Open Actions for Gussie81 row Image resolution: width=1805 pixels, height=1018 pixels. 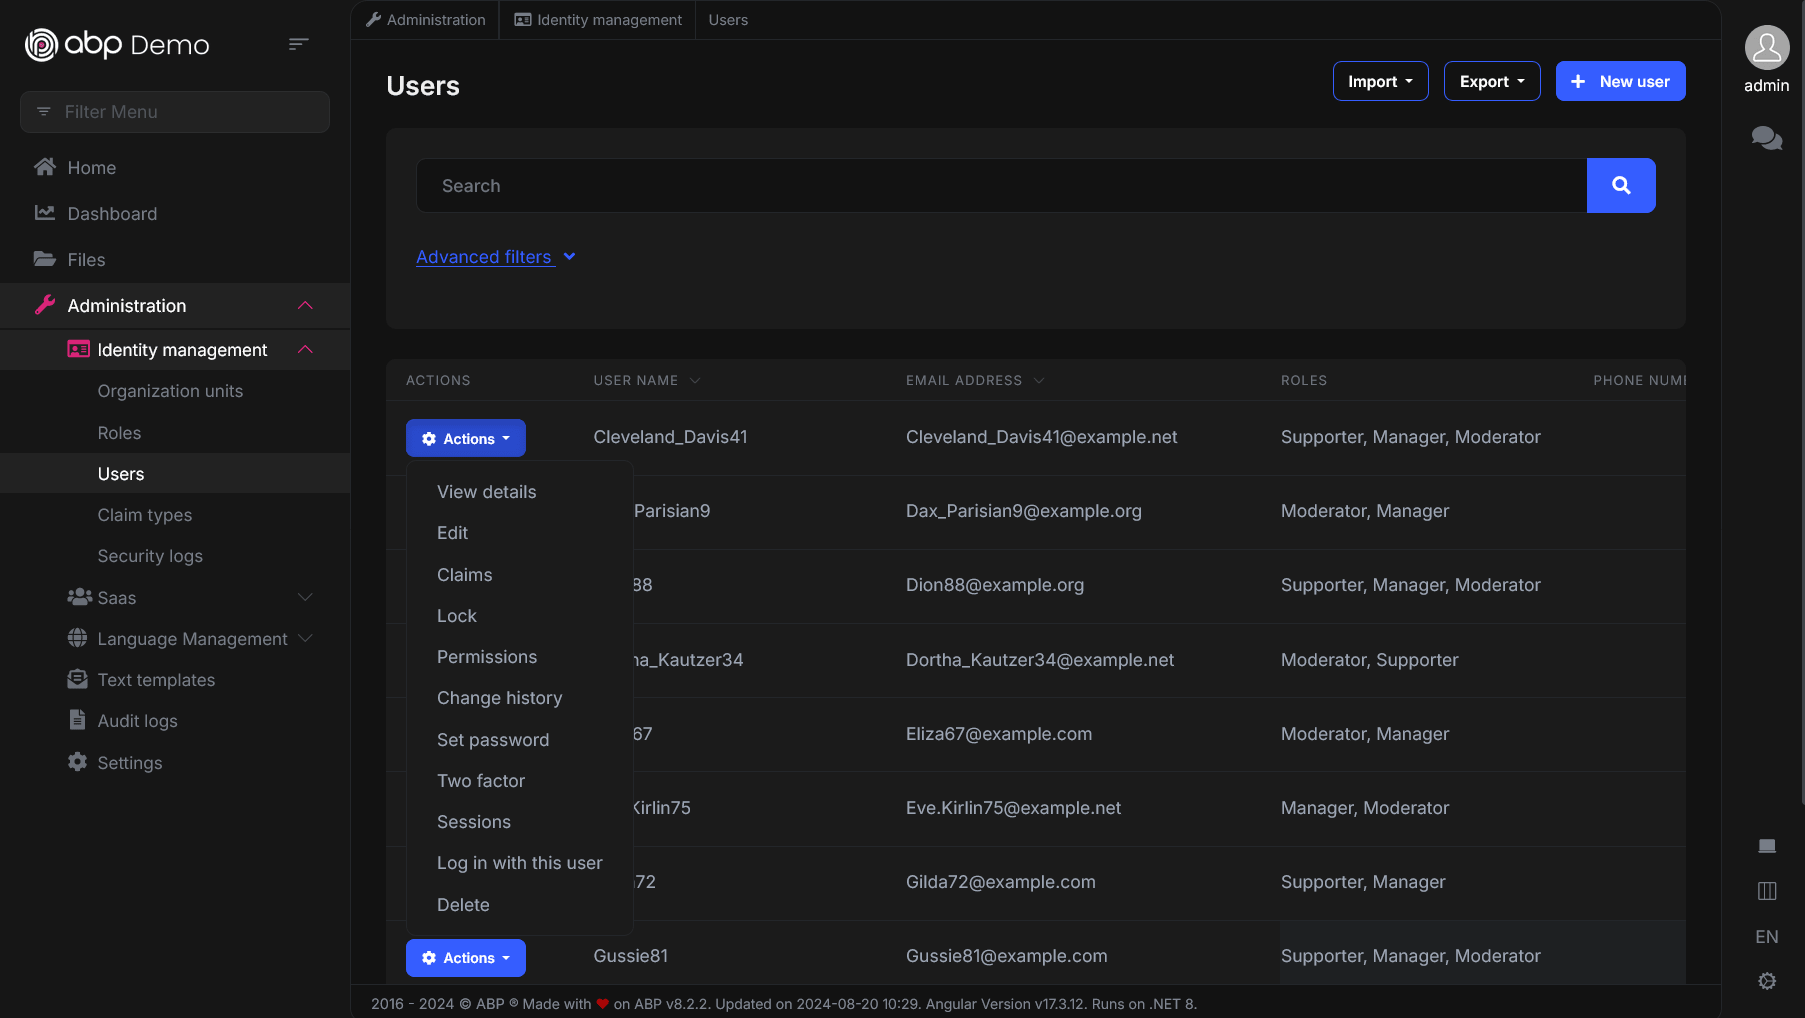(466, 958)
